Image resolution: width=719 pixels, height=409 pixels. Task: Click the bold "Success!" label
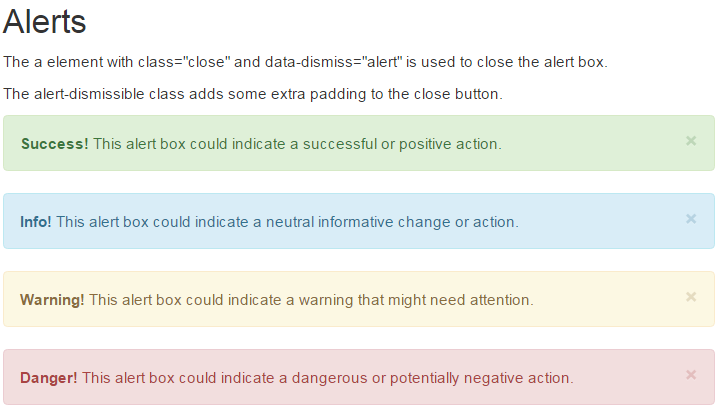[54, 144]
